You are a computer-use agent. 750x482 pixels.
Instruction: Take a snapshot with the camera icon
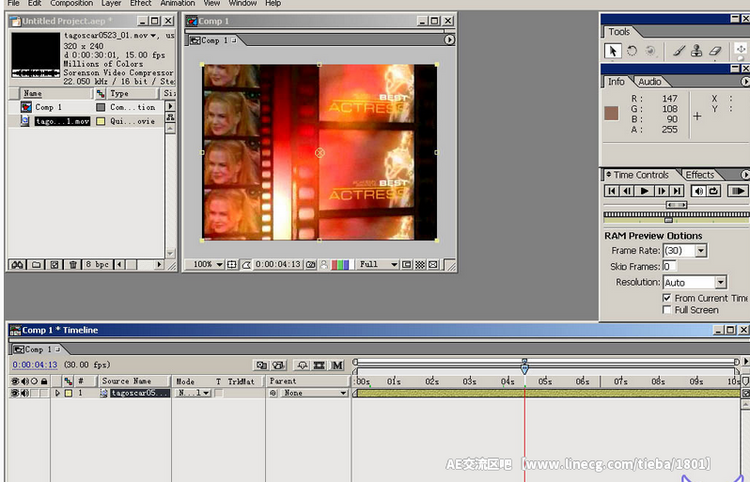point(310,264)
